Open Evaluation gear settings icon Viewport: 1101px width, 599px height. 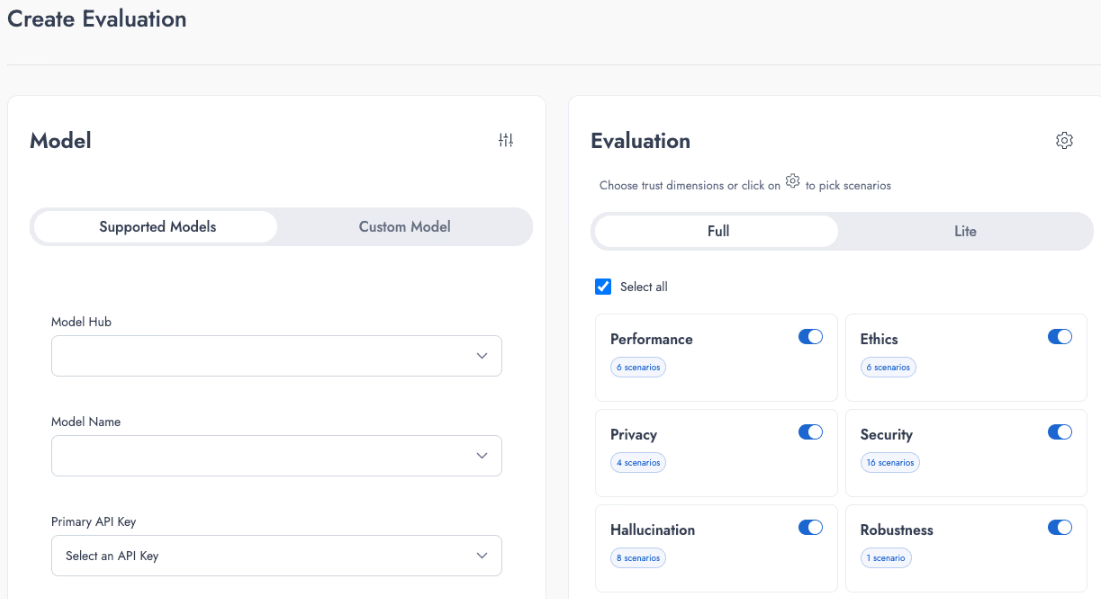coord(1064,141)
